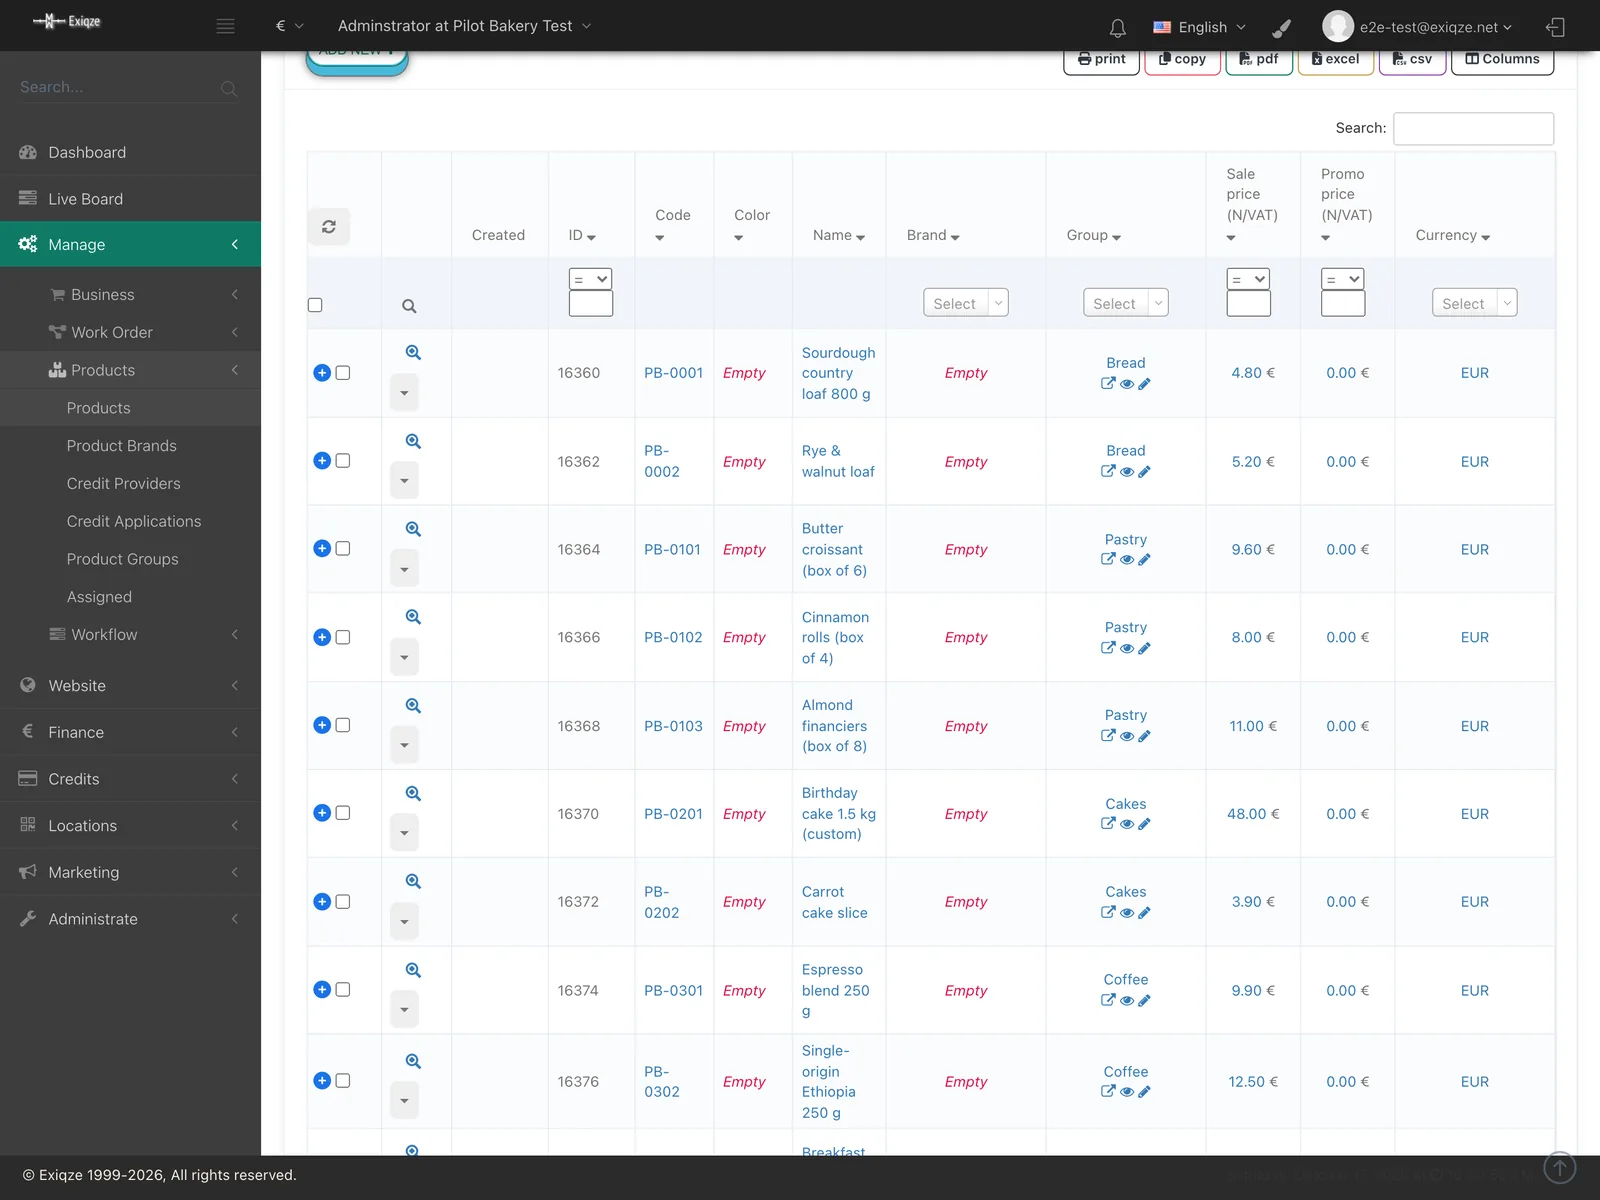1600x1200 pixels.
Task: Click the Columns visibility button
Action: tap(1503, 59)
